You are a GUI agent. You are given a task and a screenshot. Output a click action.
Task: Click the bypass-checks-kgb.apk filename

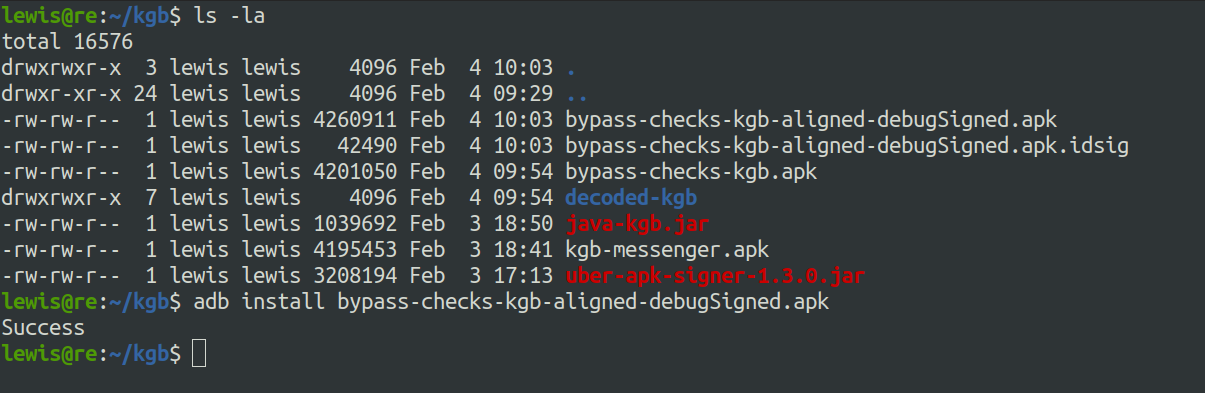tap(692, 172)
